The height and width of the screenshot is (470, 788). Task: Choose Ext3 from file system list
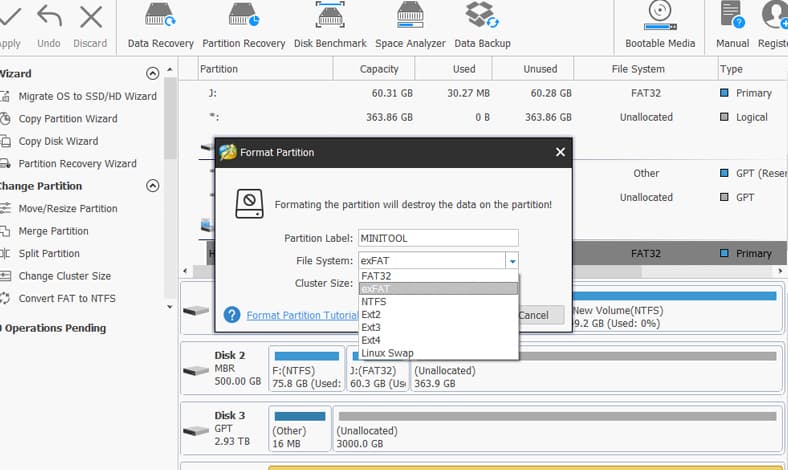click(438, 327)
